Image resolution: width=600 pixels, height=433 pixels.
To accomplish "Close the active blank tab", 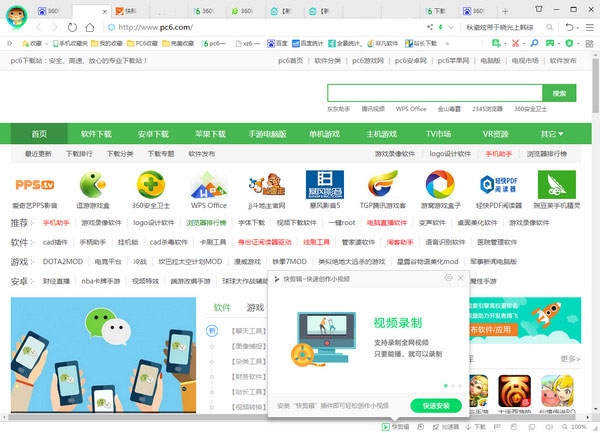I will (104, 12).
